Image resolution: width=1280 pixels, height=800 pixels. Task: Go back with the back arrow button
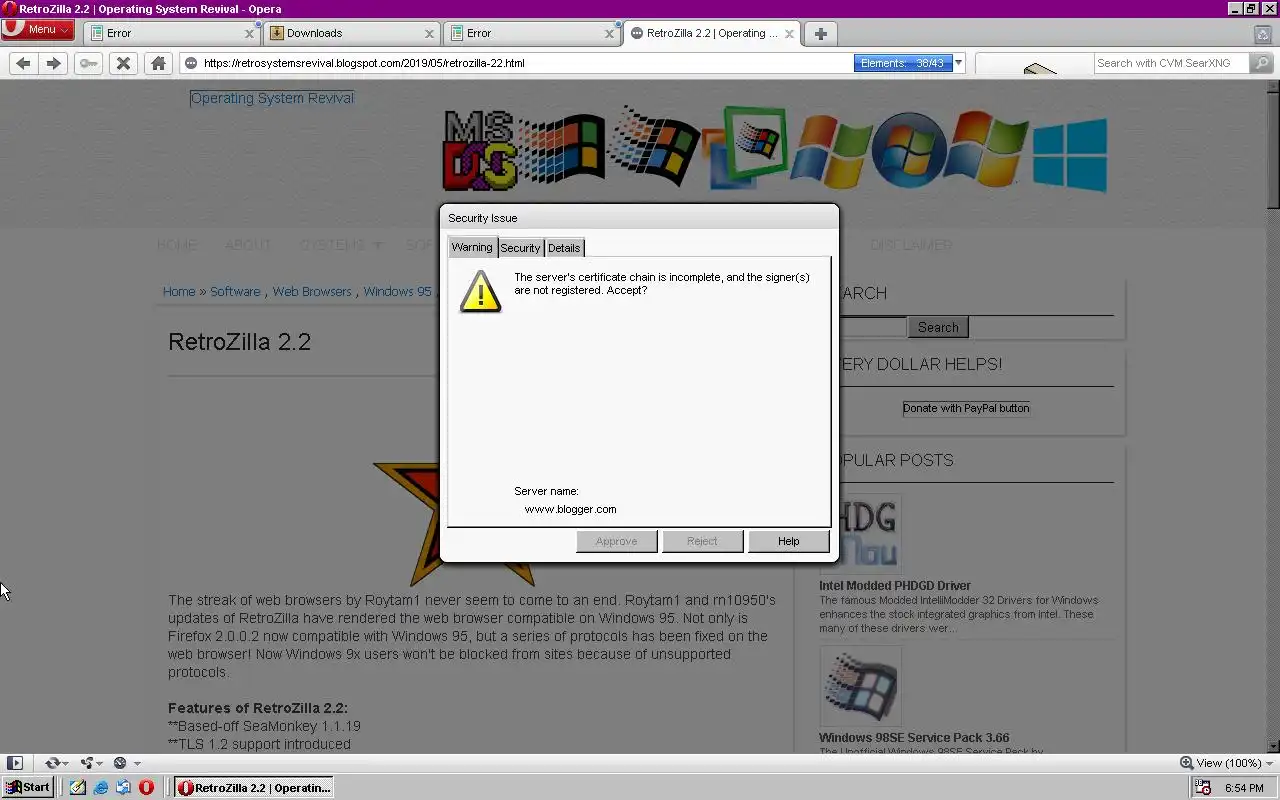[23, 63]
